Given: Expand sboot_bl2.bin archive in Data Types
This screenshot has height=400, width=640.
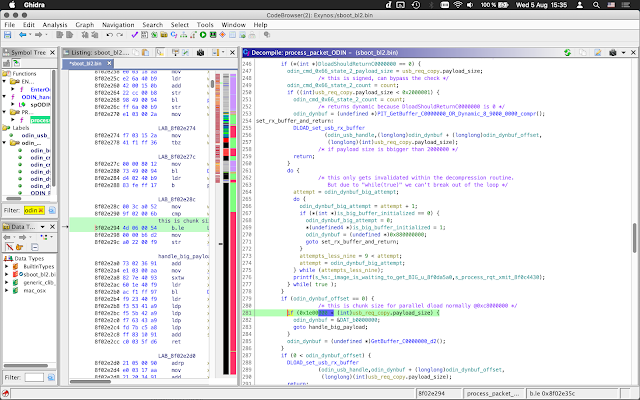Looking at the screenshot, I should point(6,274).
